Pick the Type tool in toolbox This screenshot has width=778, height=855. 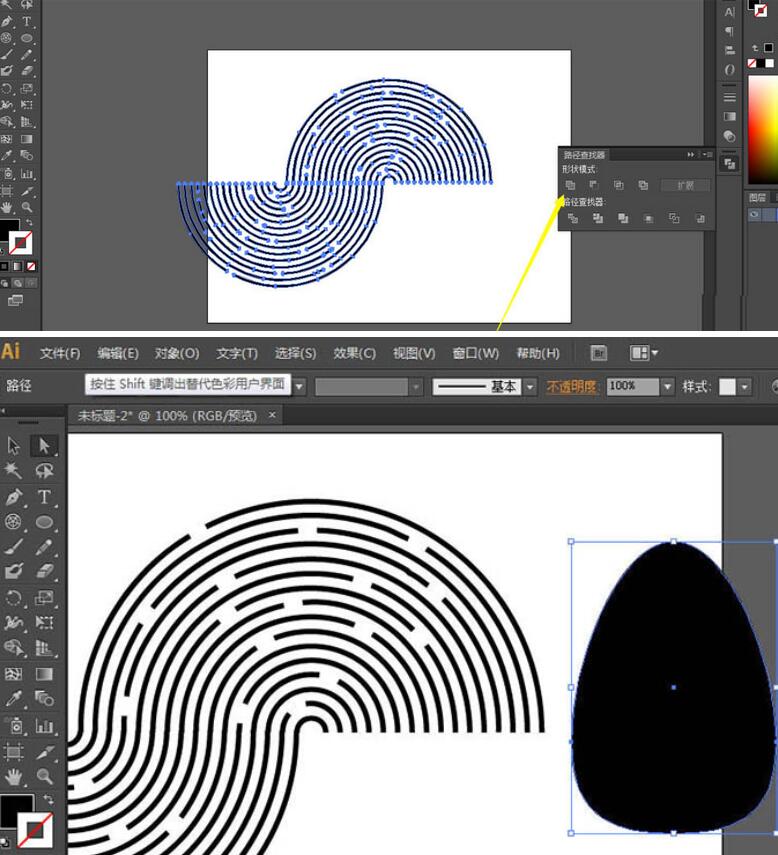click(44, 497)
